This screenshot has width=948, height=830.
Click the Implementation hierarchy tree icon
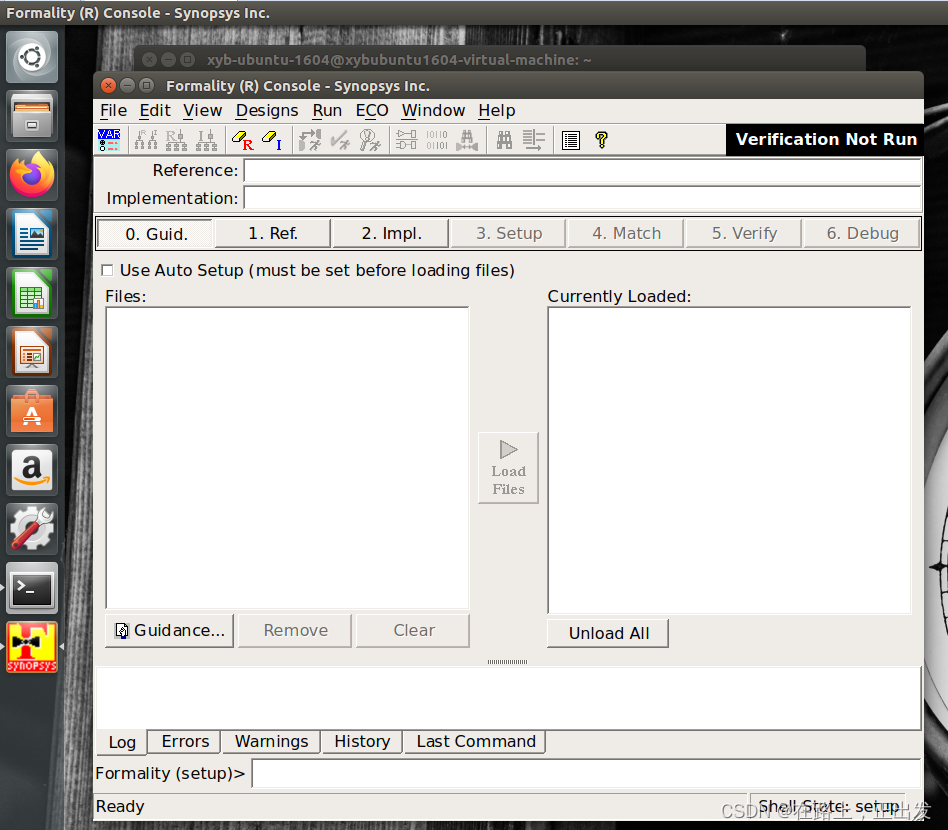[x=206, y=140]
